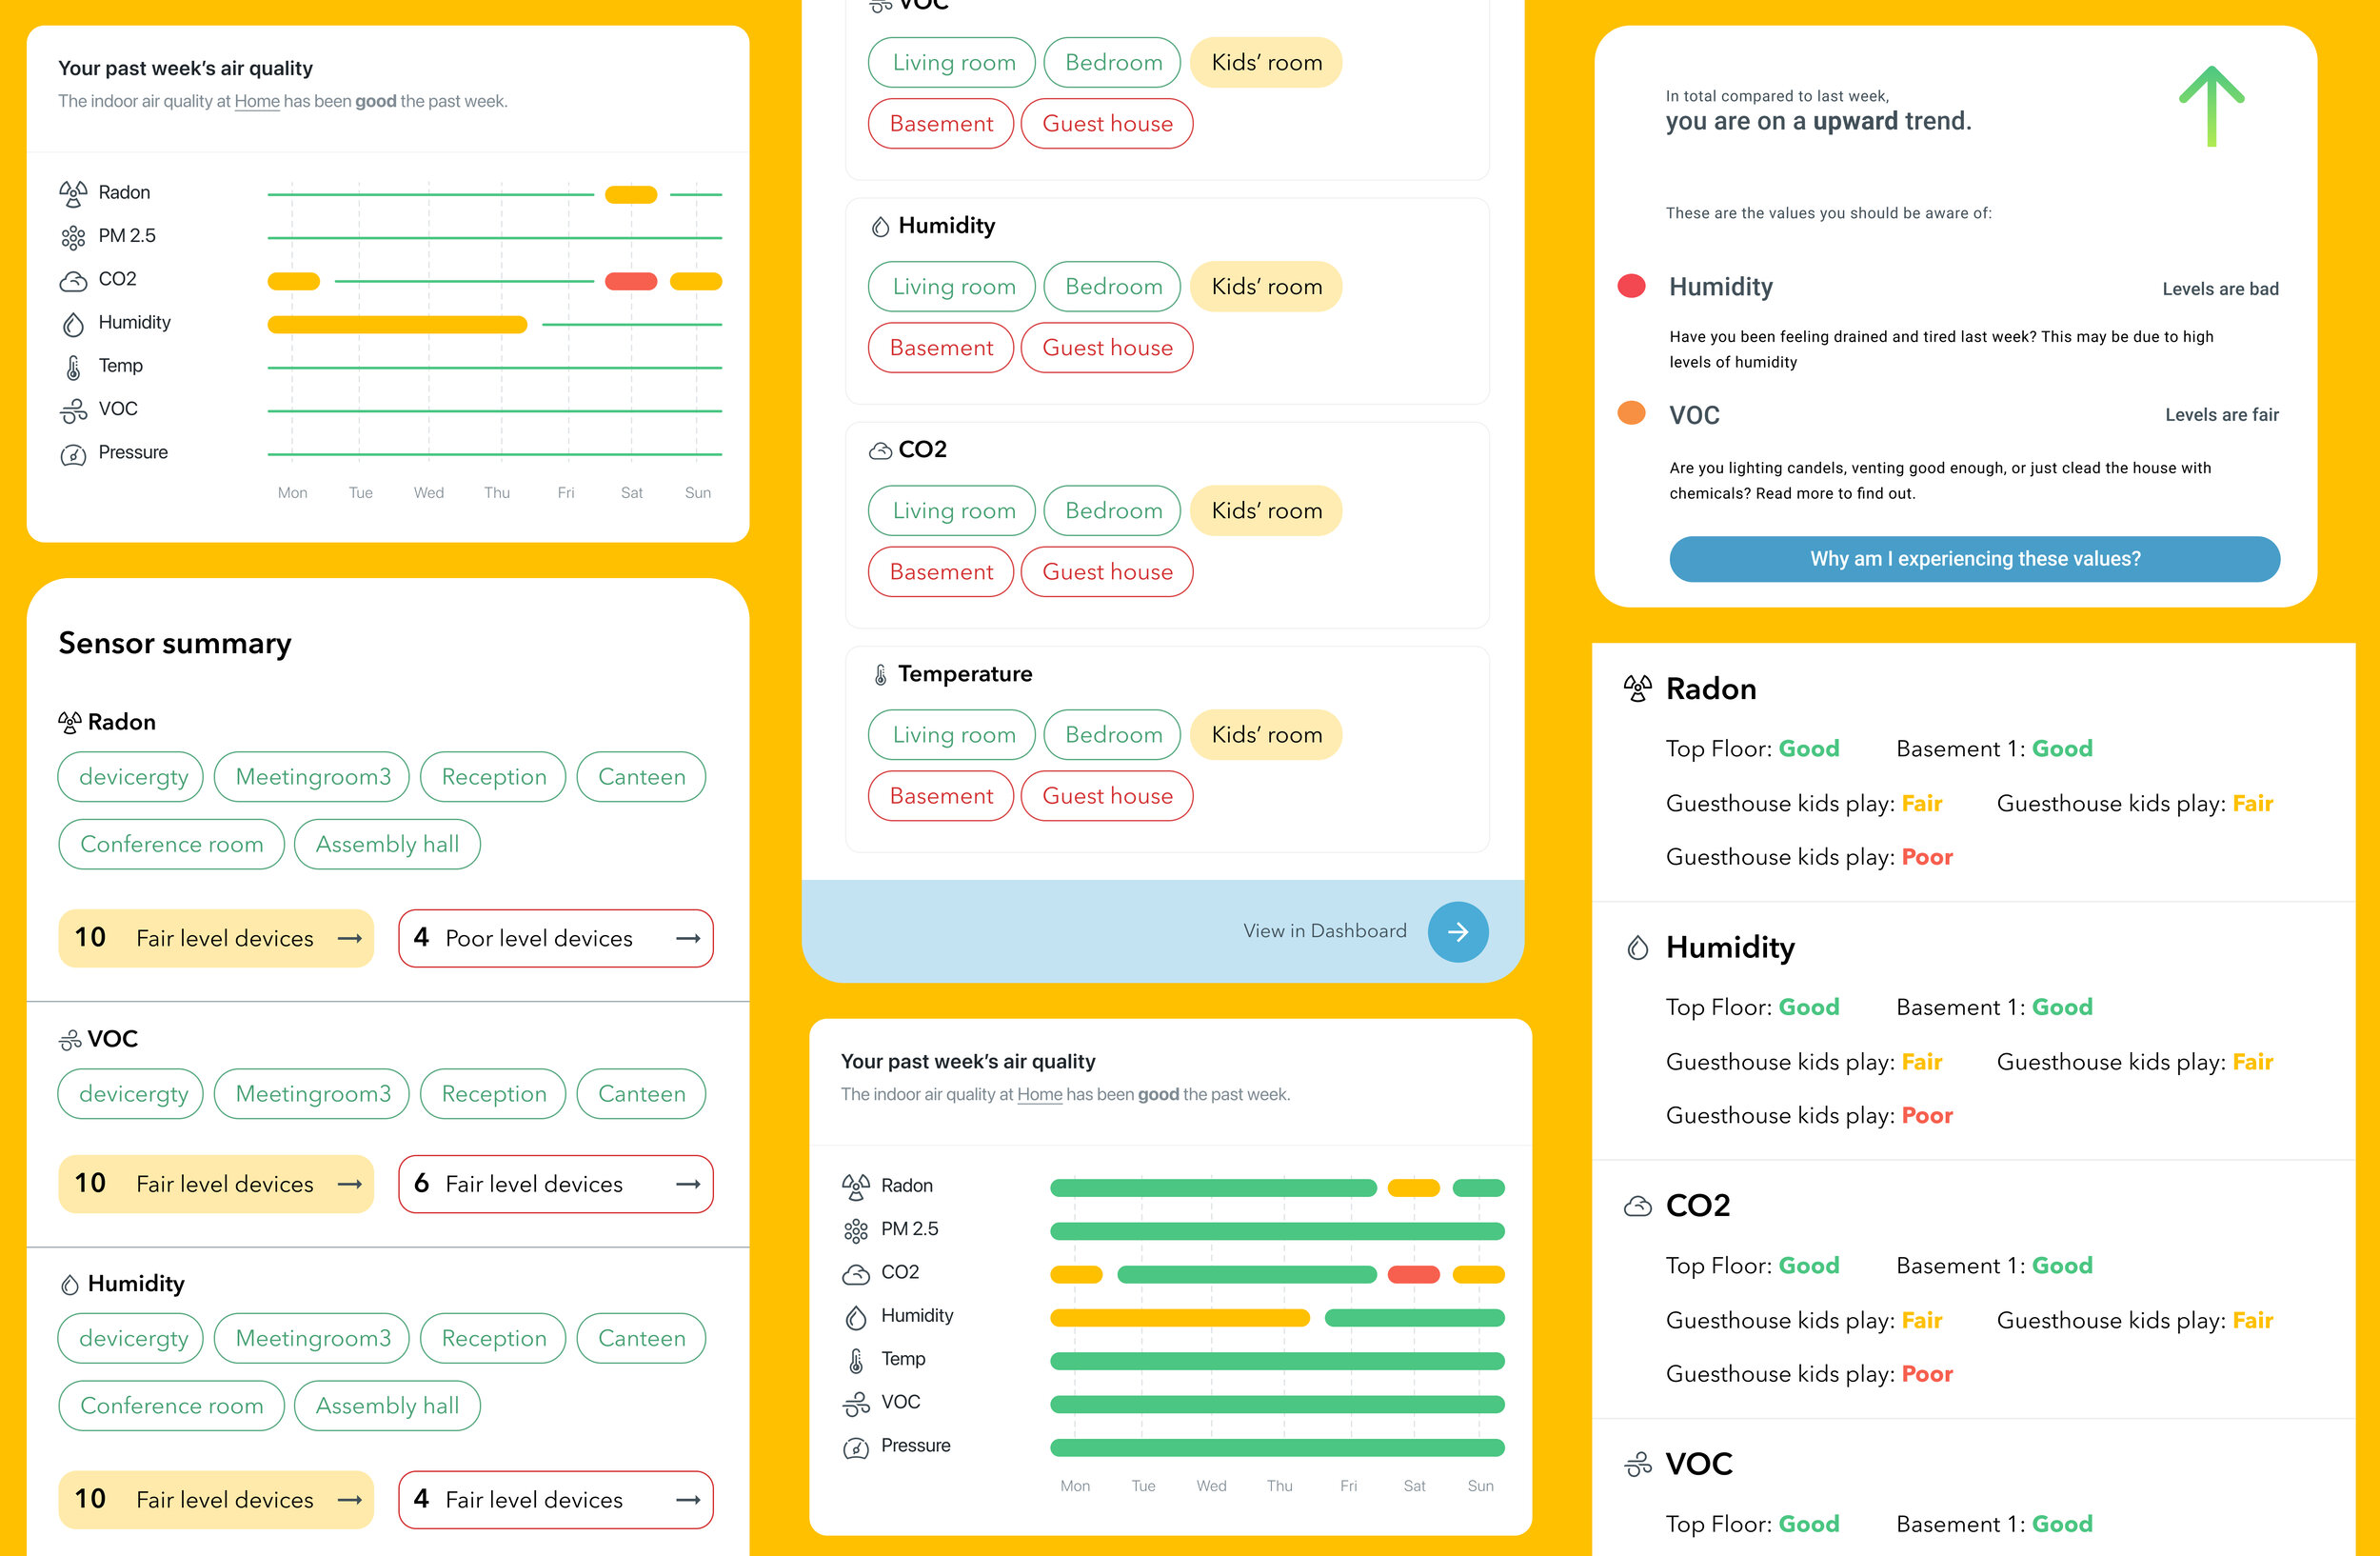
Task: Click red CO2 segment on Saturday, top-left chart
Action: coord(631,281)
